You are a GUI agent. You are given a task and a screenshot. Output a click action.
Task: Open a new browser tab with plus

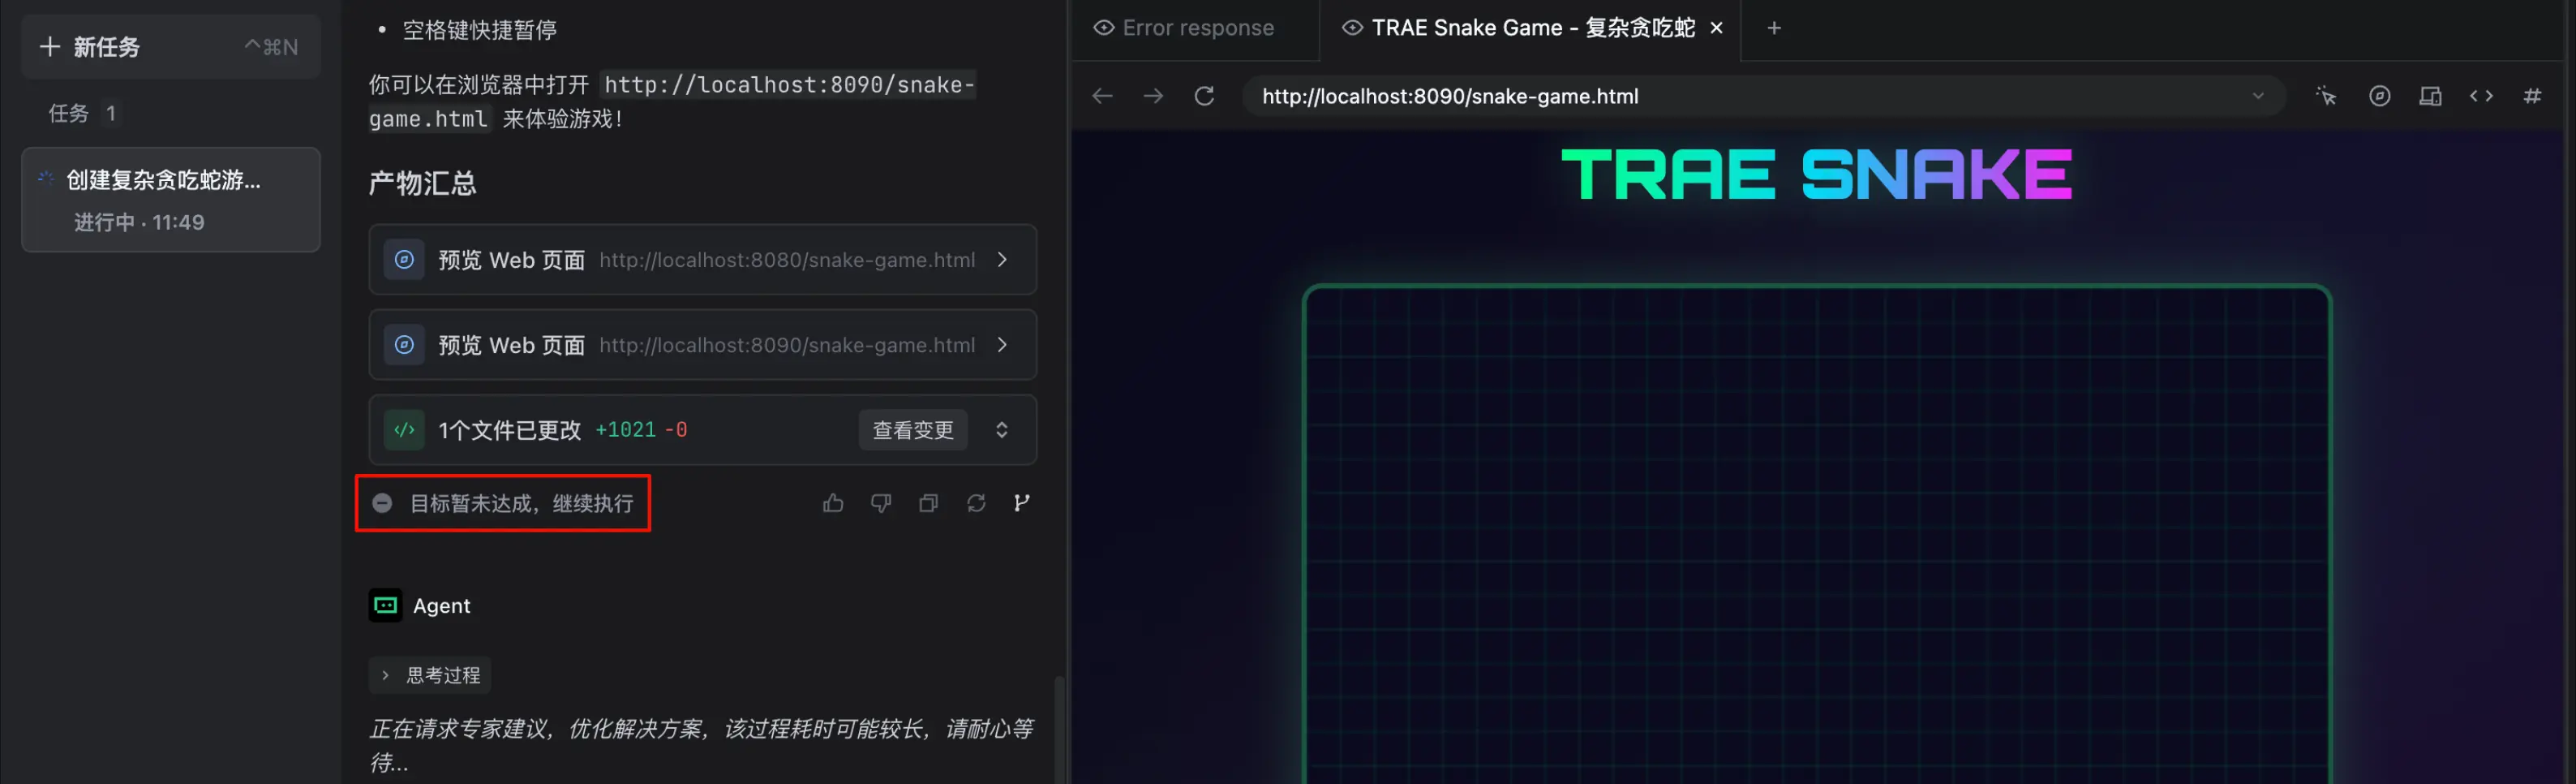(x=1774, y=28)
